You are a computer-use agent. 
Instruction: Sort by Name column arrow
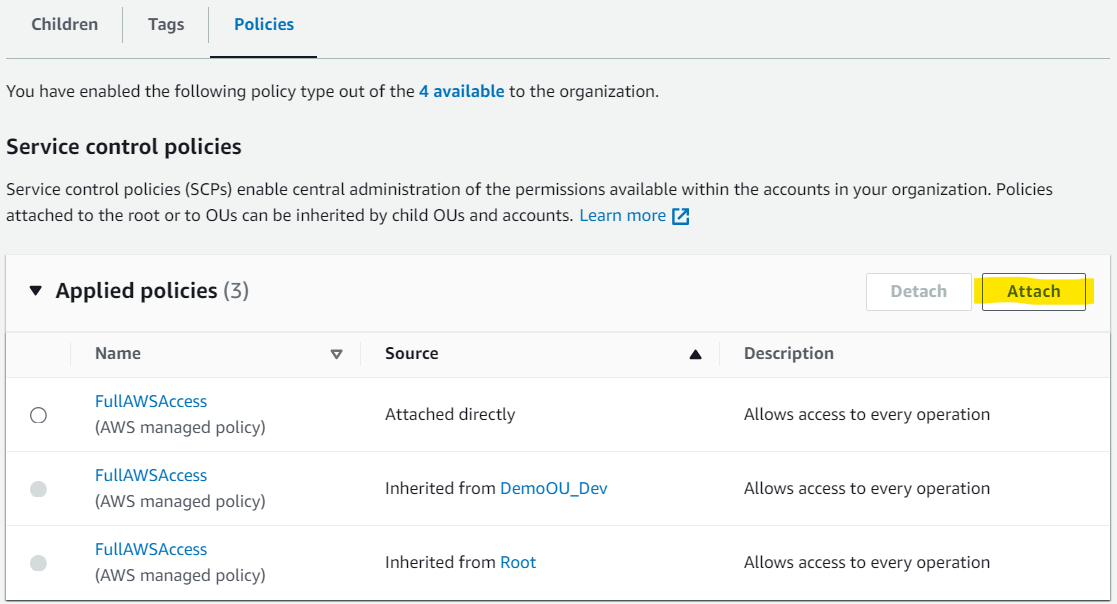336,354
